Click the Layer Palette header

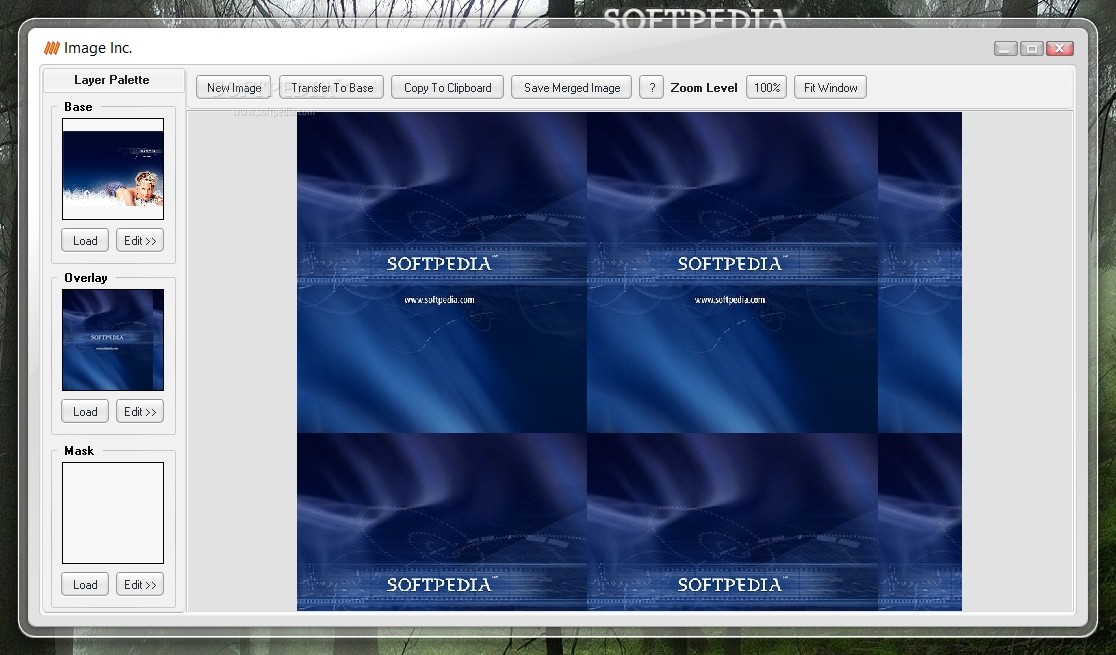pos(112,80)
